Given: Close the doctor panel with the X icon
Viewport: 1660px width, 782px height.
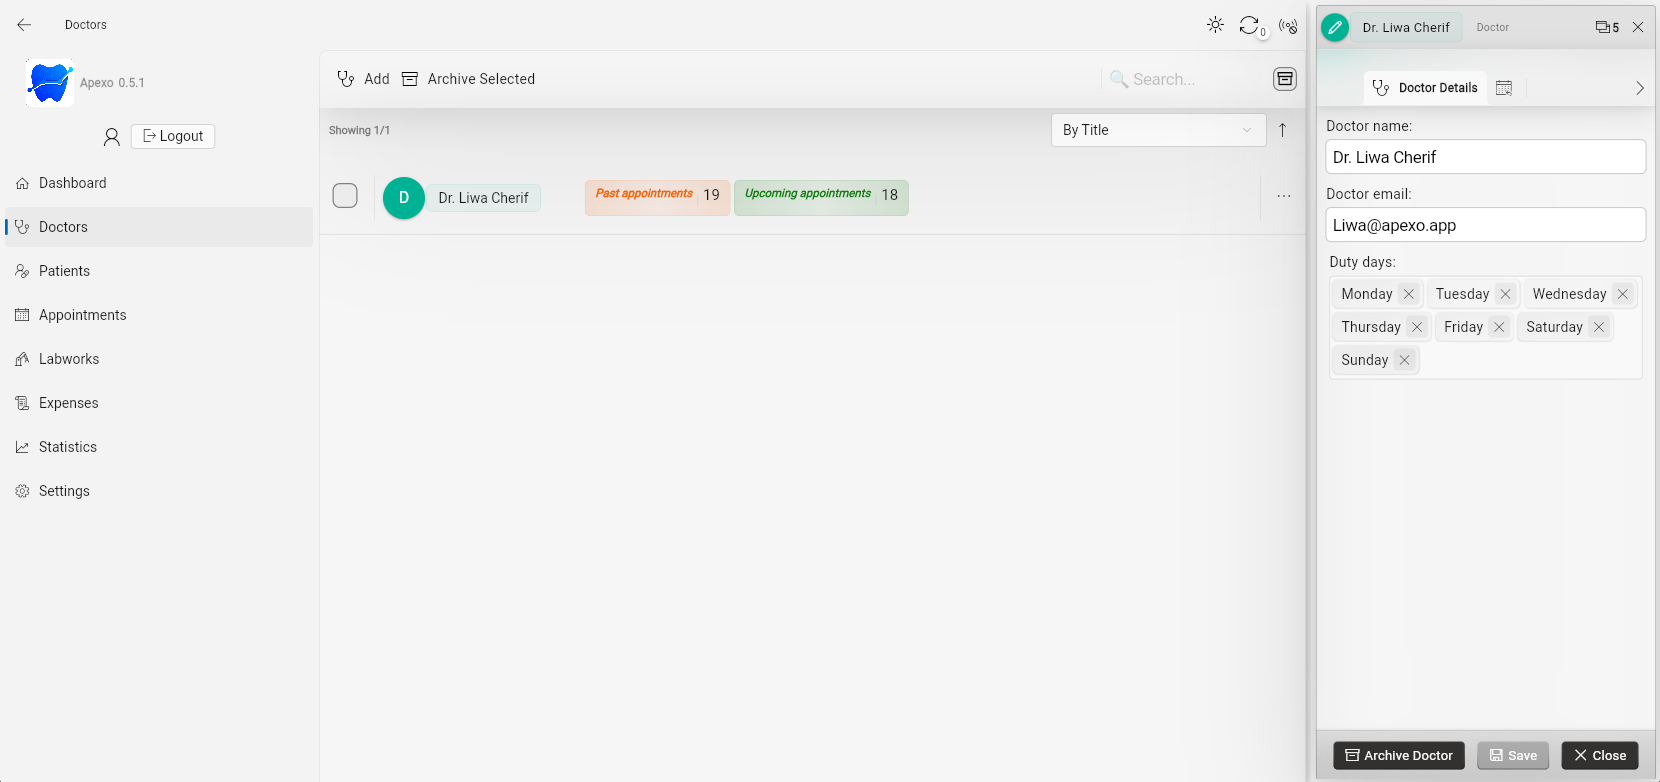Looking at the screenshot, I should pyautogui.click(x=1638, y=28).
